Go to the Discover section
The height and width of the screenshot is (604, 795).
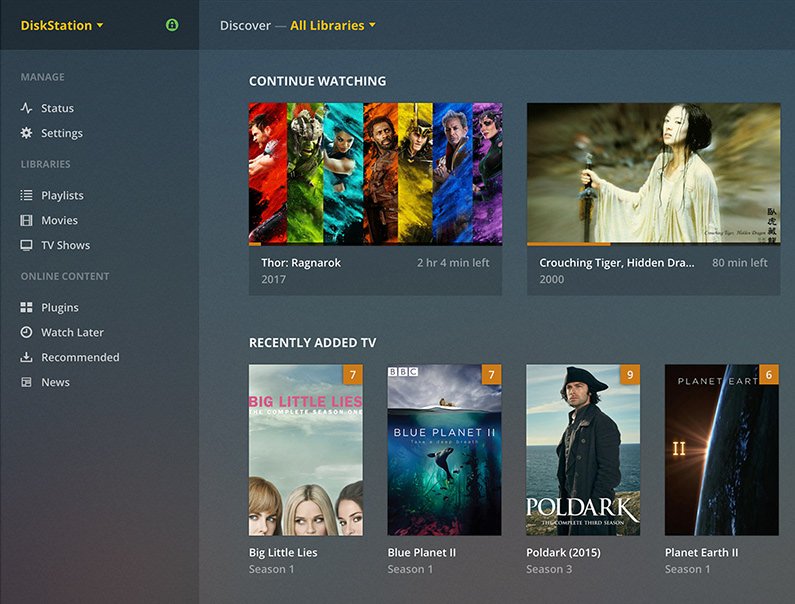[245, 25]
